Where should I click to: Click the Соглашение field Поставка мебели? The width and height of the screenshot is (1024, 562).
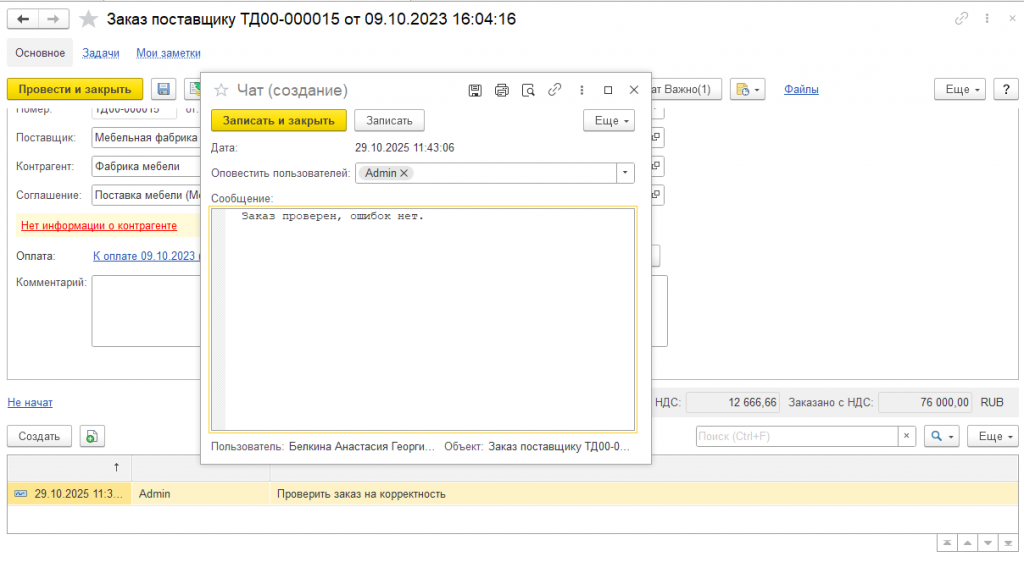(x=146, y=195)
